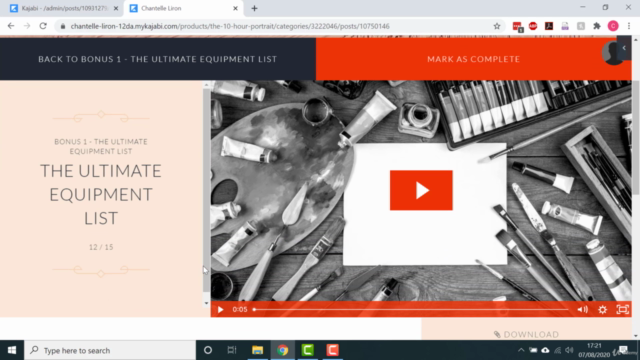Open Task View on taskbar

[232, 350]
